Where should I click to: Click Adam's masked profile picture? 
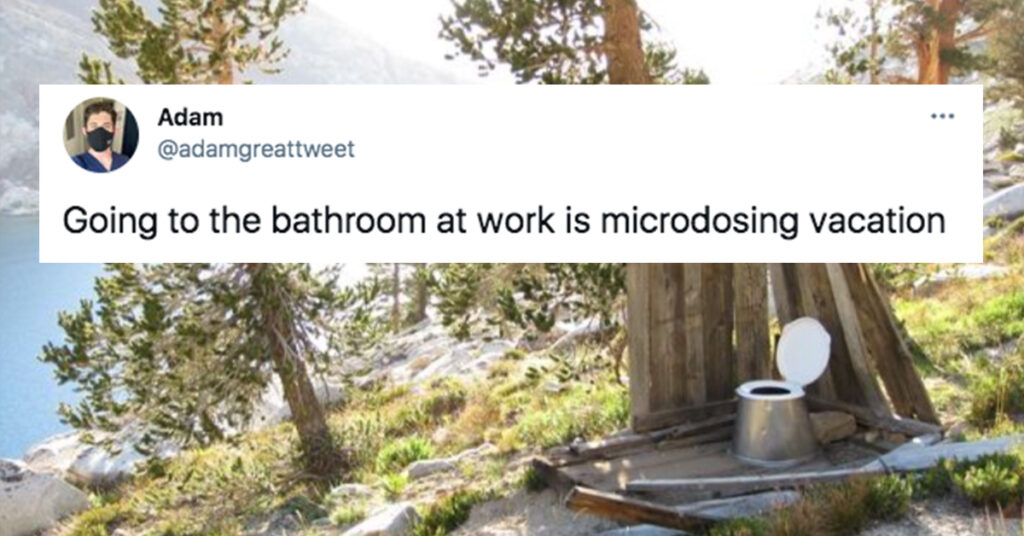pyautogui.click(x=101, y=135)
